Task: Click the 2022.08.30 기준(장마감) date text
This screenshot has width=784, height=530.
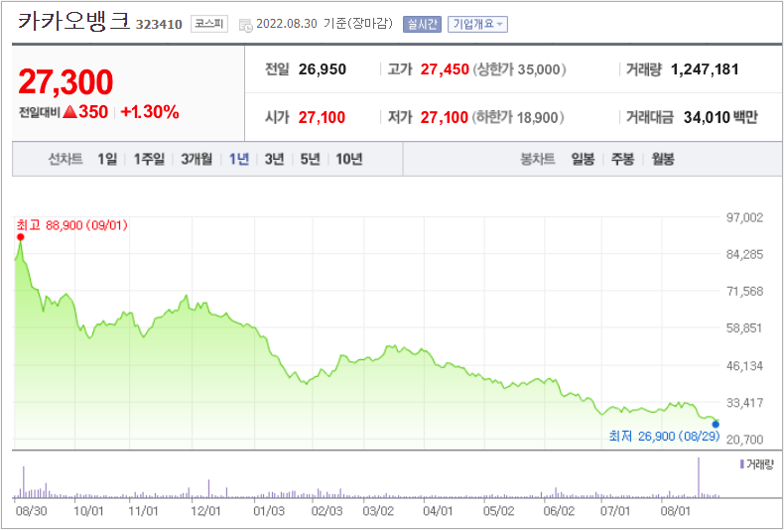Action: (x=324, y=24)
